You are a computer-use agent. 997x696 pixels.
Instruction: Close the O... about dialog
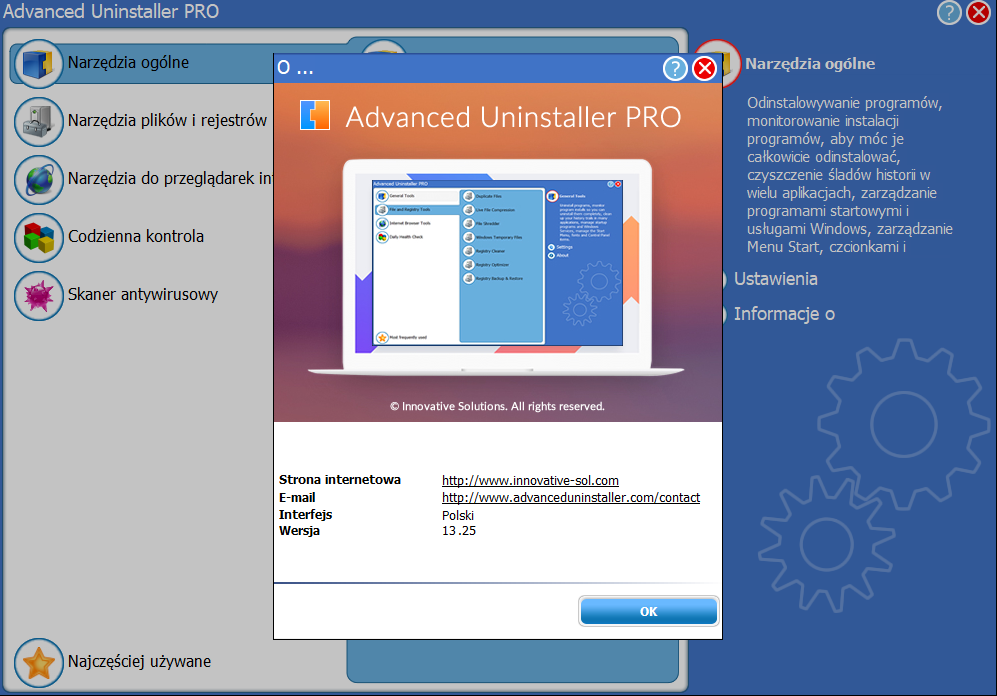(x=704, y=68)
